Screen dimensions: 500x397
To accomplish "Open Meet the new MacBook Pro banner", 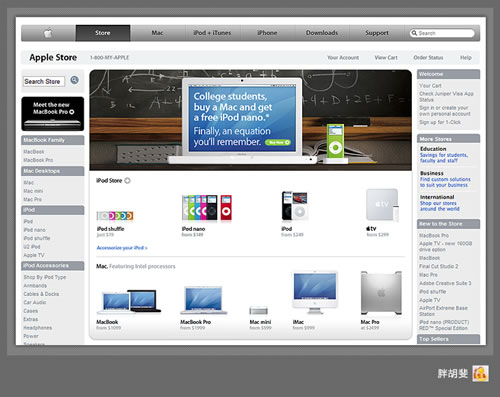I will pyautogui.click(x=53, y=114).
